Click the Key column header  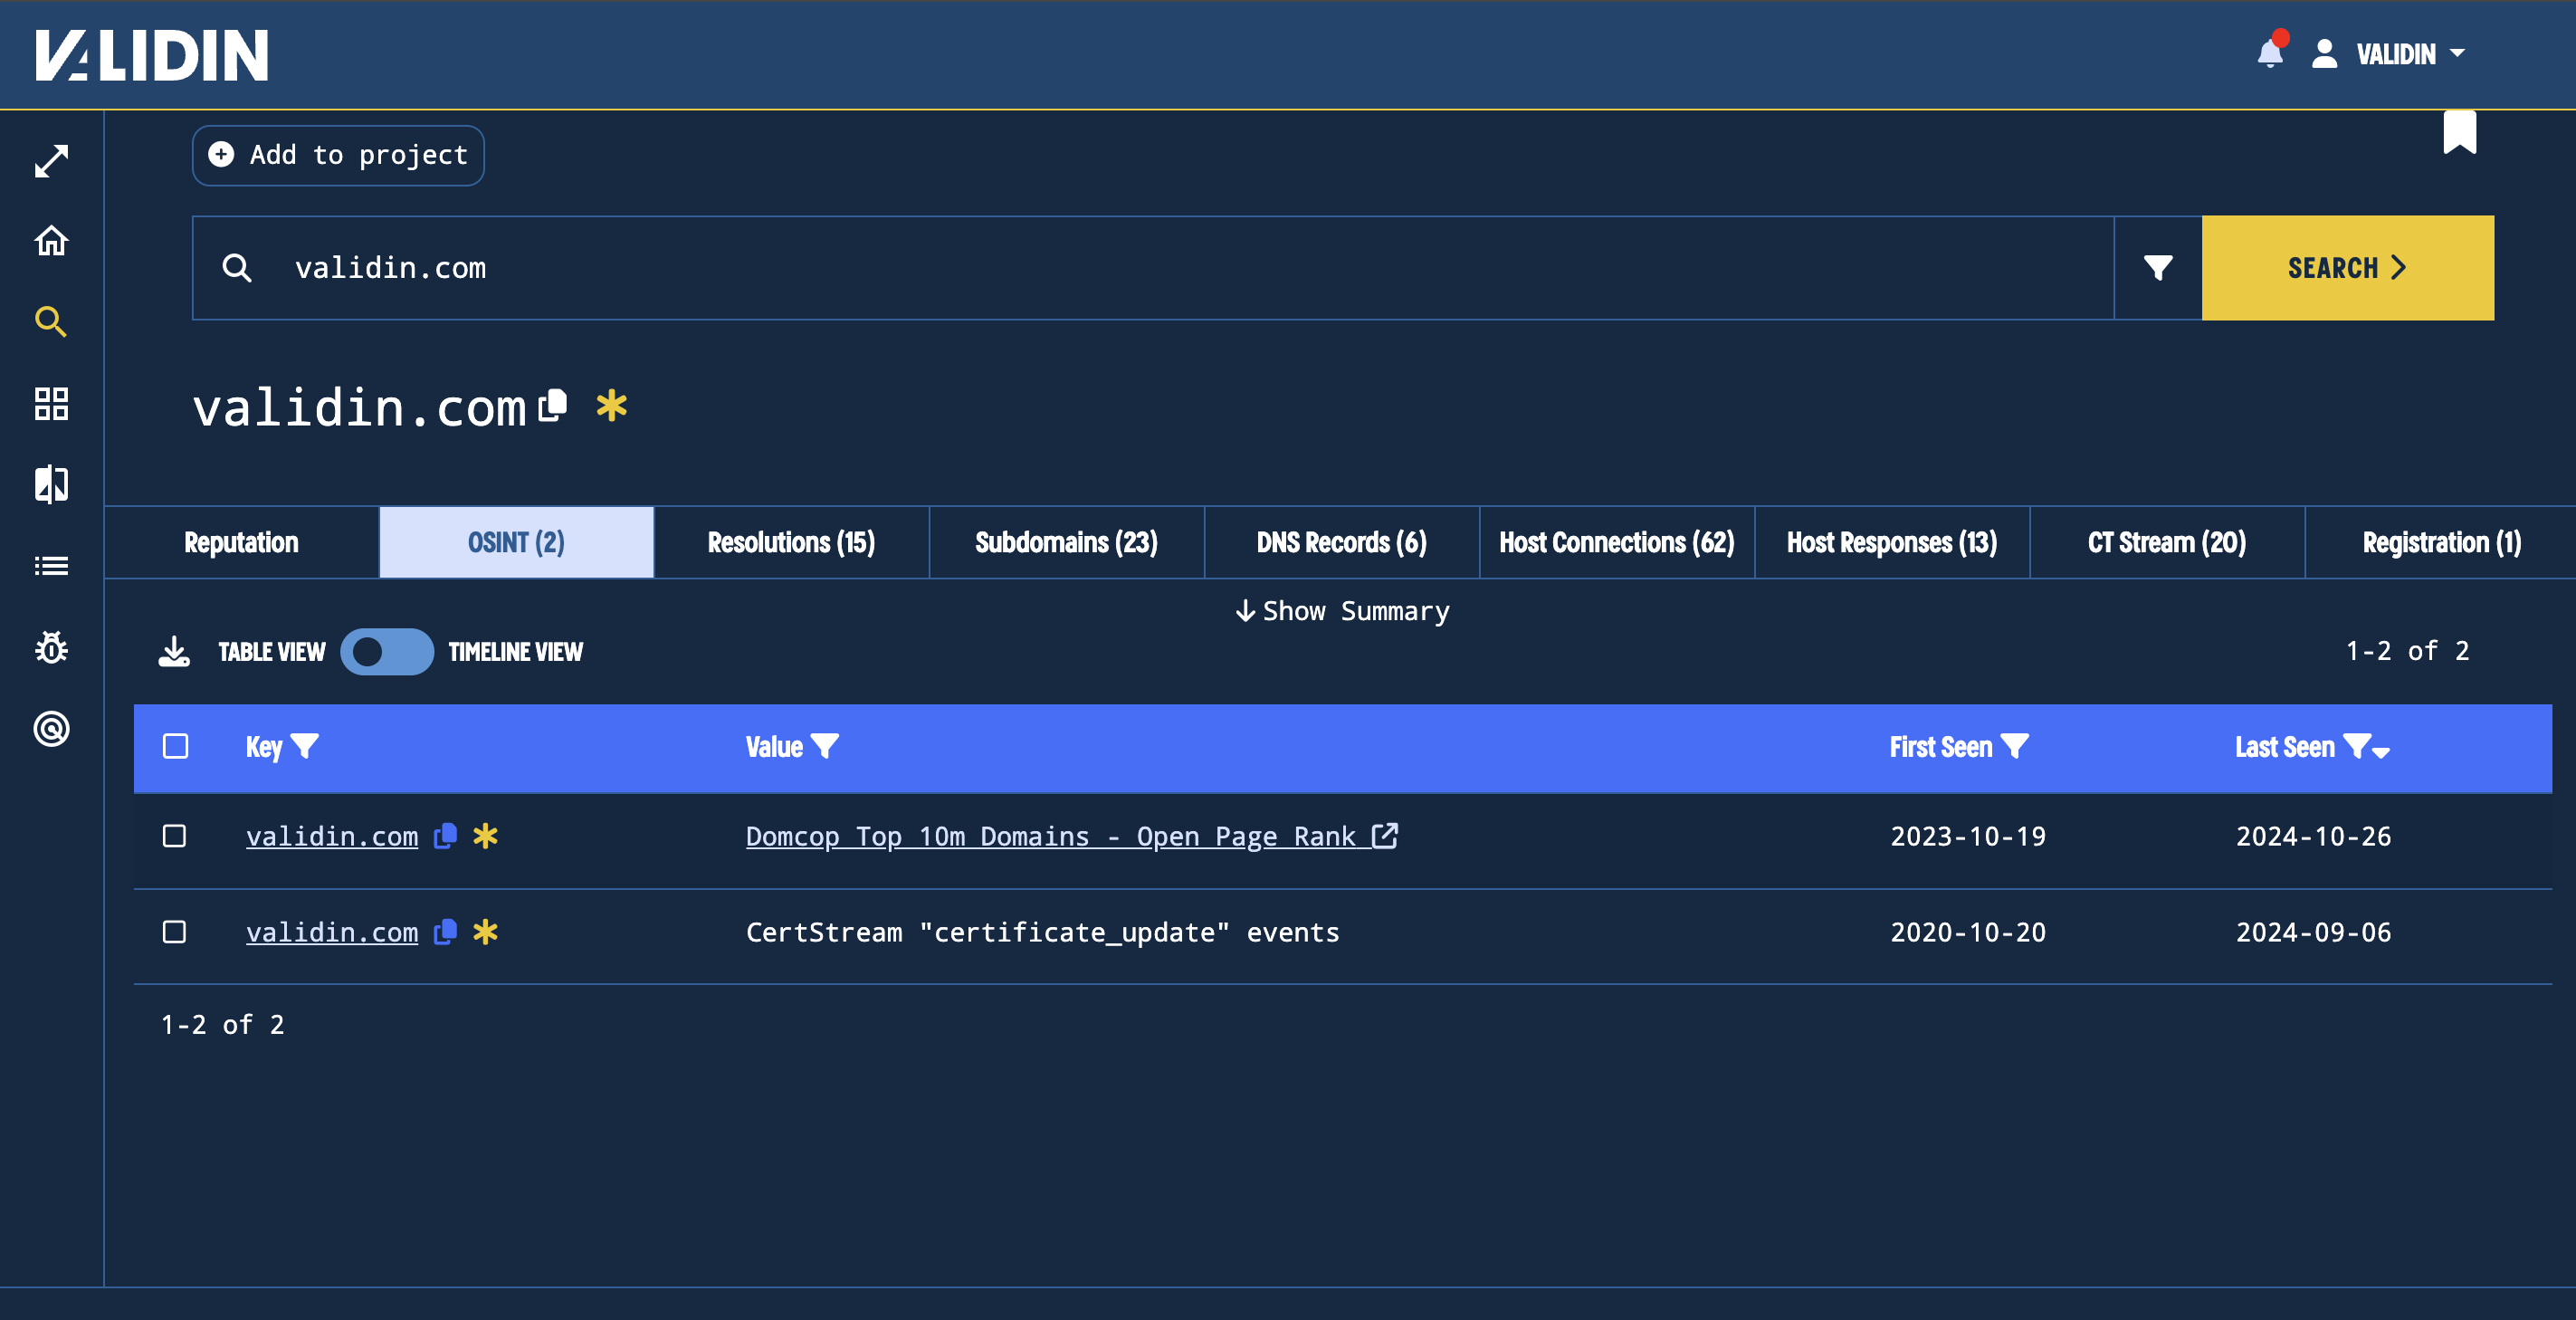click(264, 746)
